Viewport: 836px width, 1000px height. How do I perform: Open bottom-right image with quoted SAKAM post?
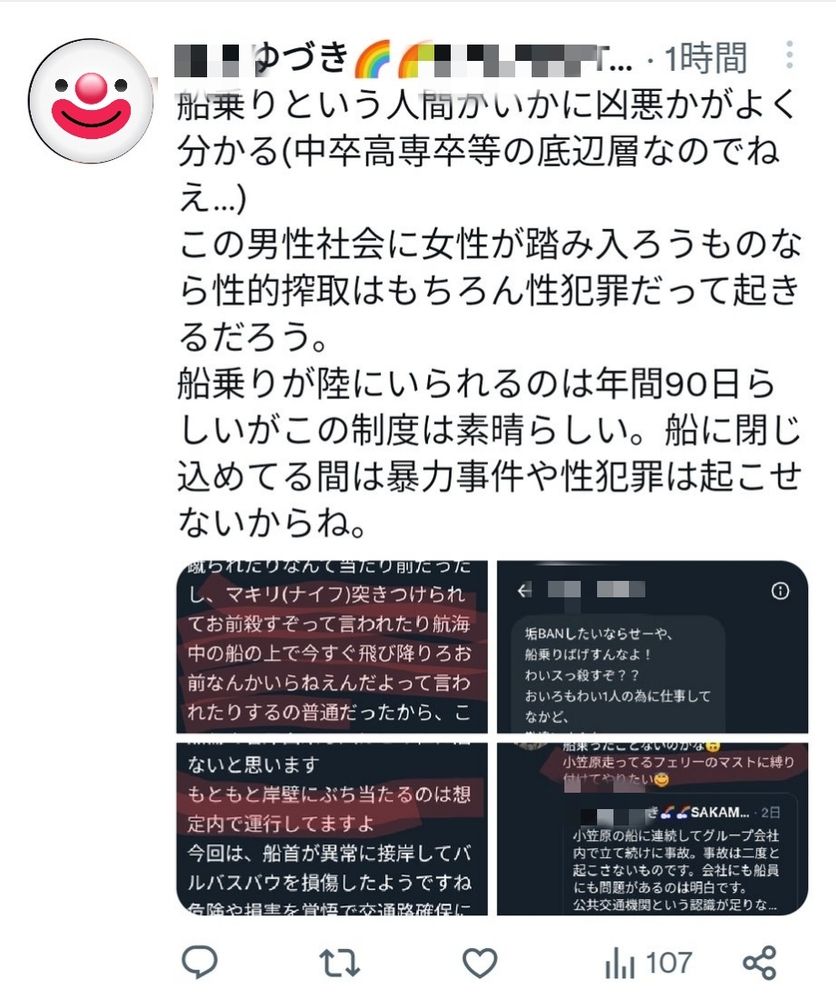652,829
